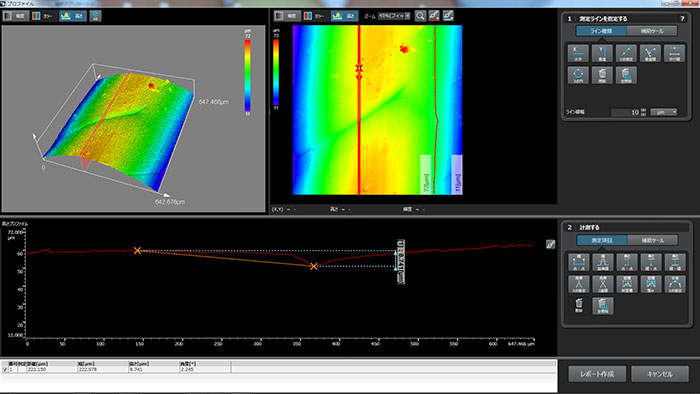Select the vertical Y line tool
The width and height of the screenshot is (700, 394).
pos(602,53)
